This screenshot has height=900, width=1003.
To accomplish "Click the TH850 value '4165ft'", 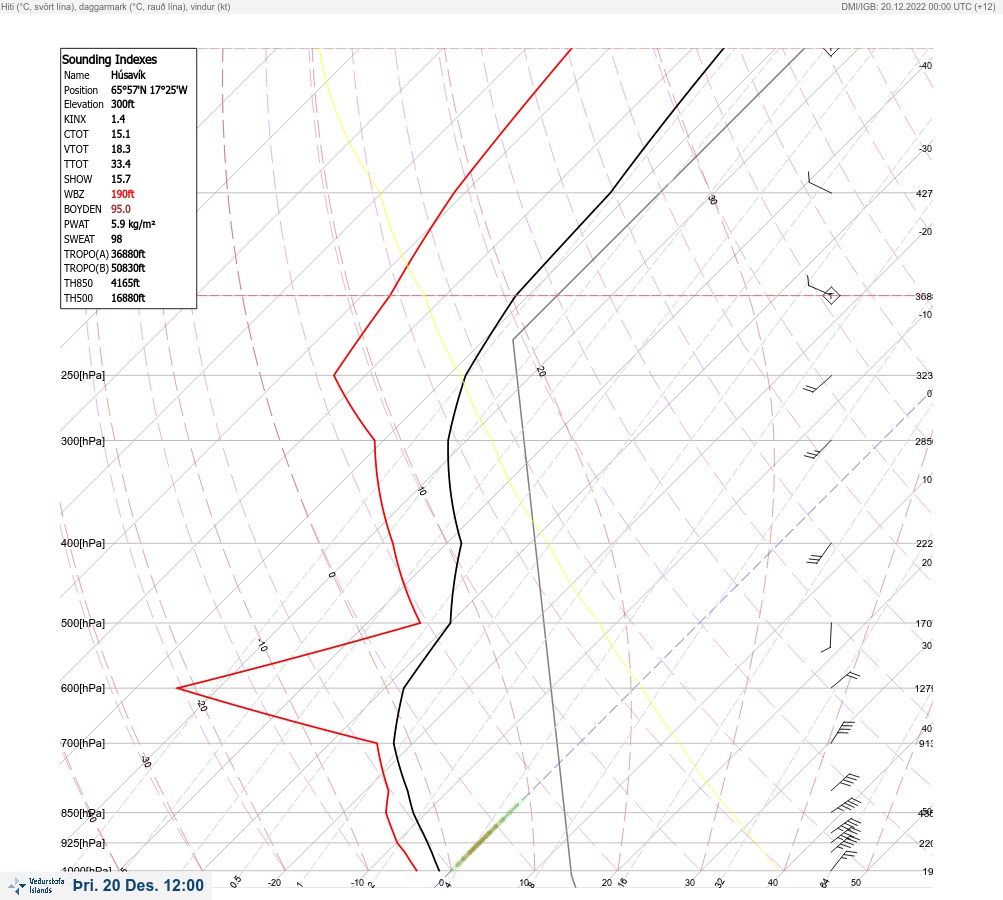I will pyautogui.click(x=125, y=283).
